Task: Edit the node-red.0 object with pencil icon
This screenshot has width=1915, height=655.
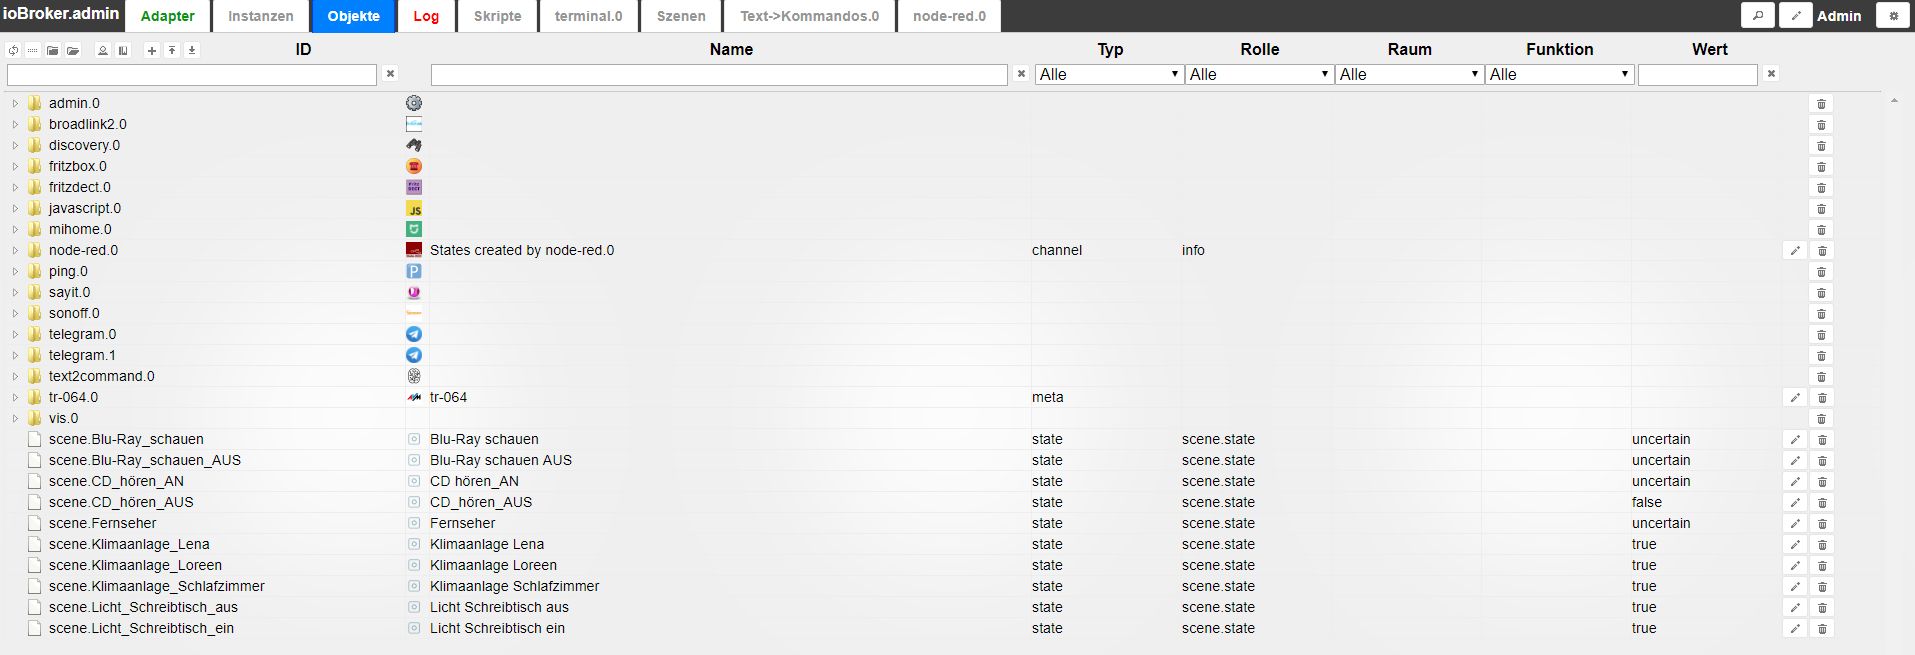Action: 1795,251
